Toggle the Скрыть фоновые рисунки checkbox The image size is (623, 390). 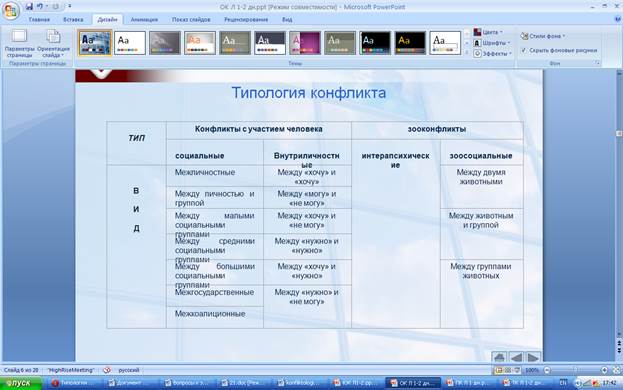click(x=524, y=50)
